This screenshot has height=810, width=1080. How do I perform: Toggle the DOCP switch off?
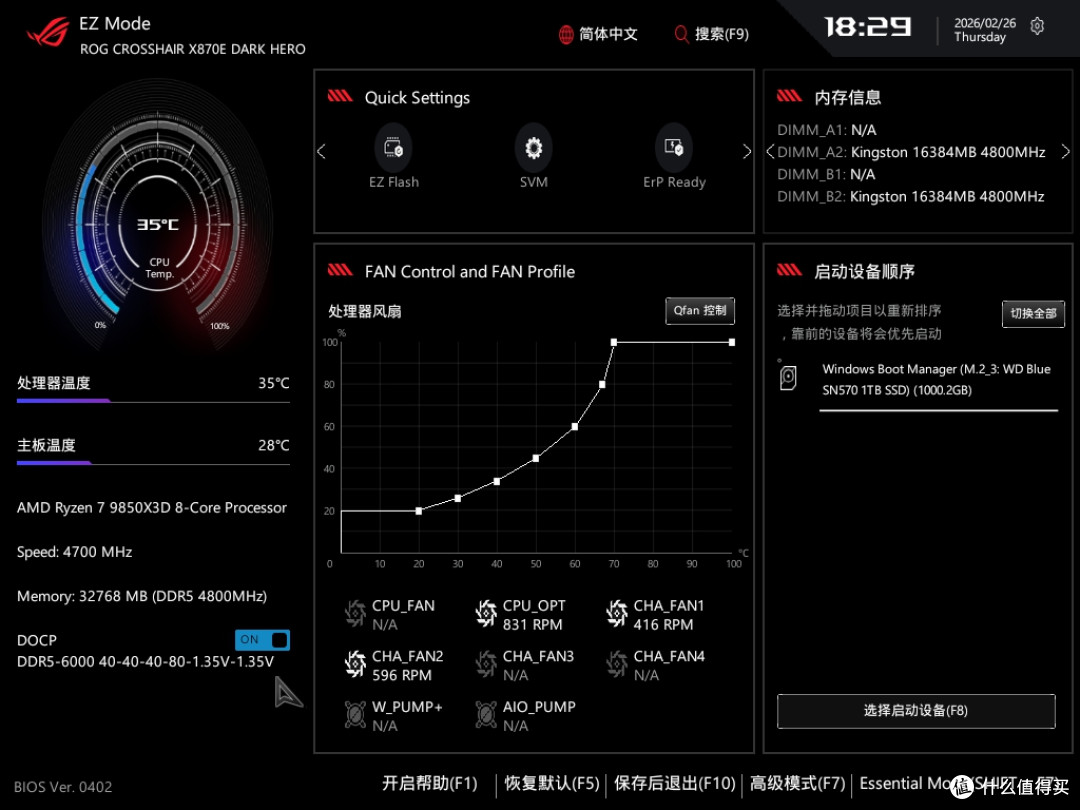262,640
